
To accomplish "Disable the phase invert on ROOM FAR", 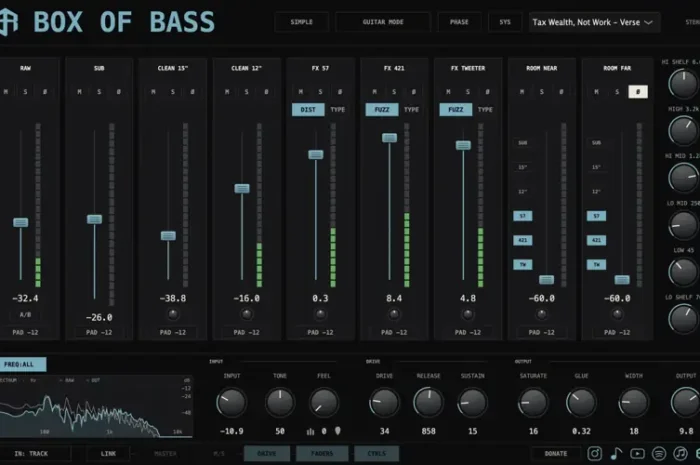I will (x=638, y=92).
